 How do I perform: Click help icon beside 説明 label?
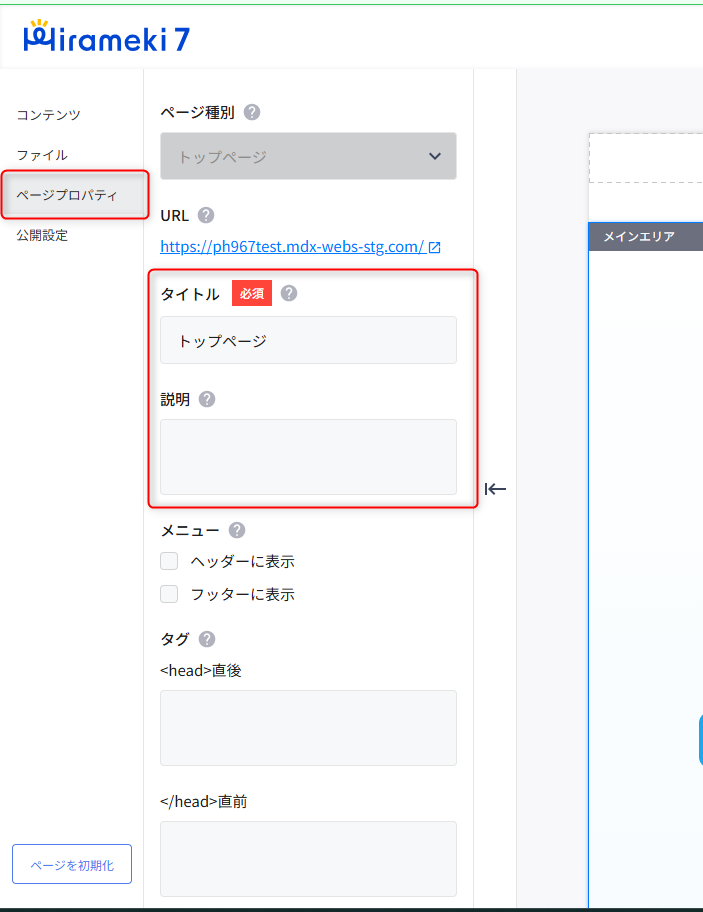(x=207, y=399)
